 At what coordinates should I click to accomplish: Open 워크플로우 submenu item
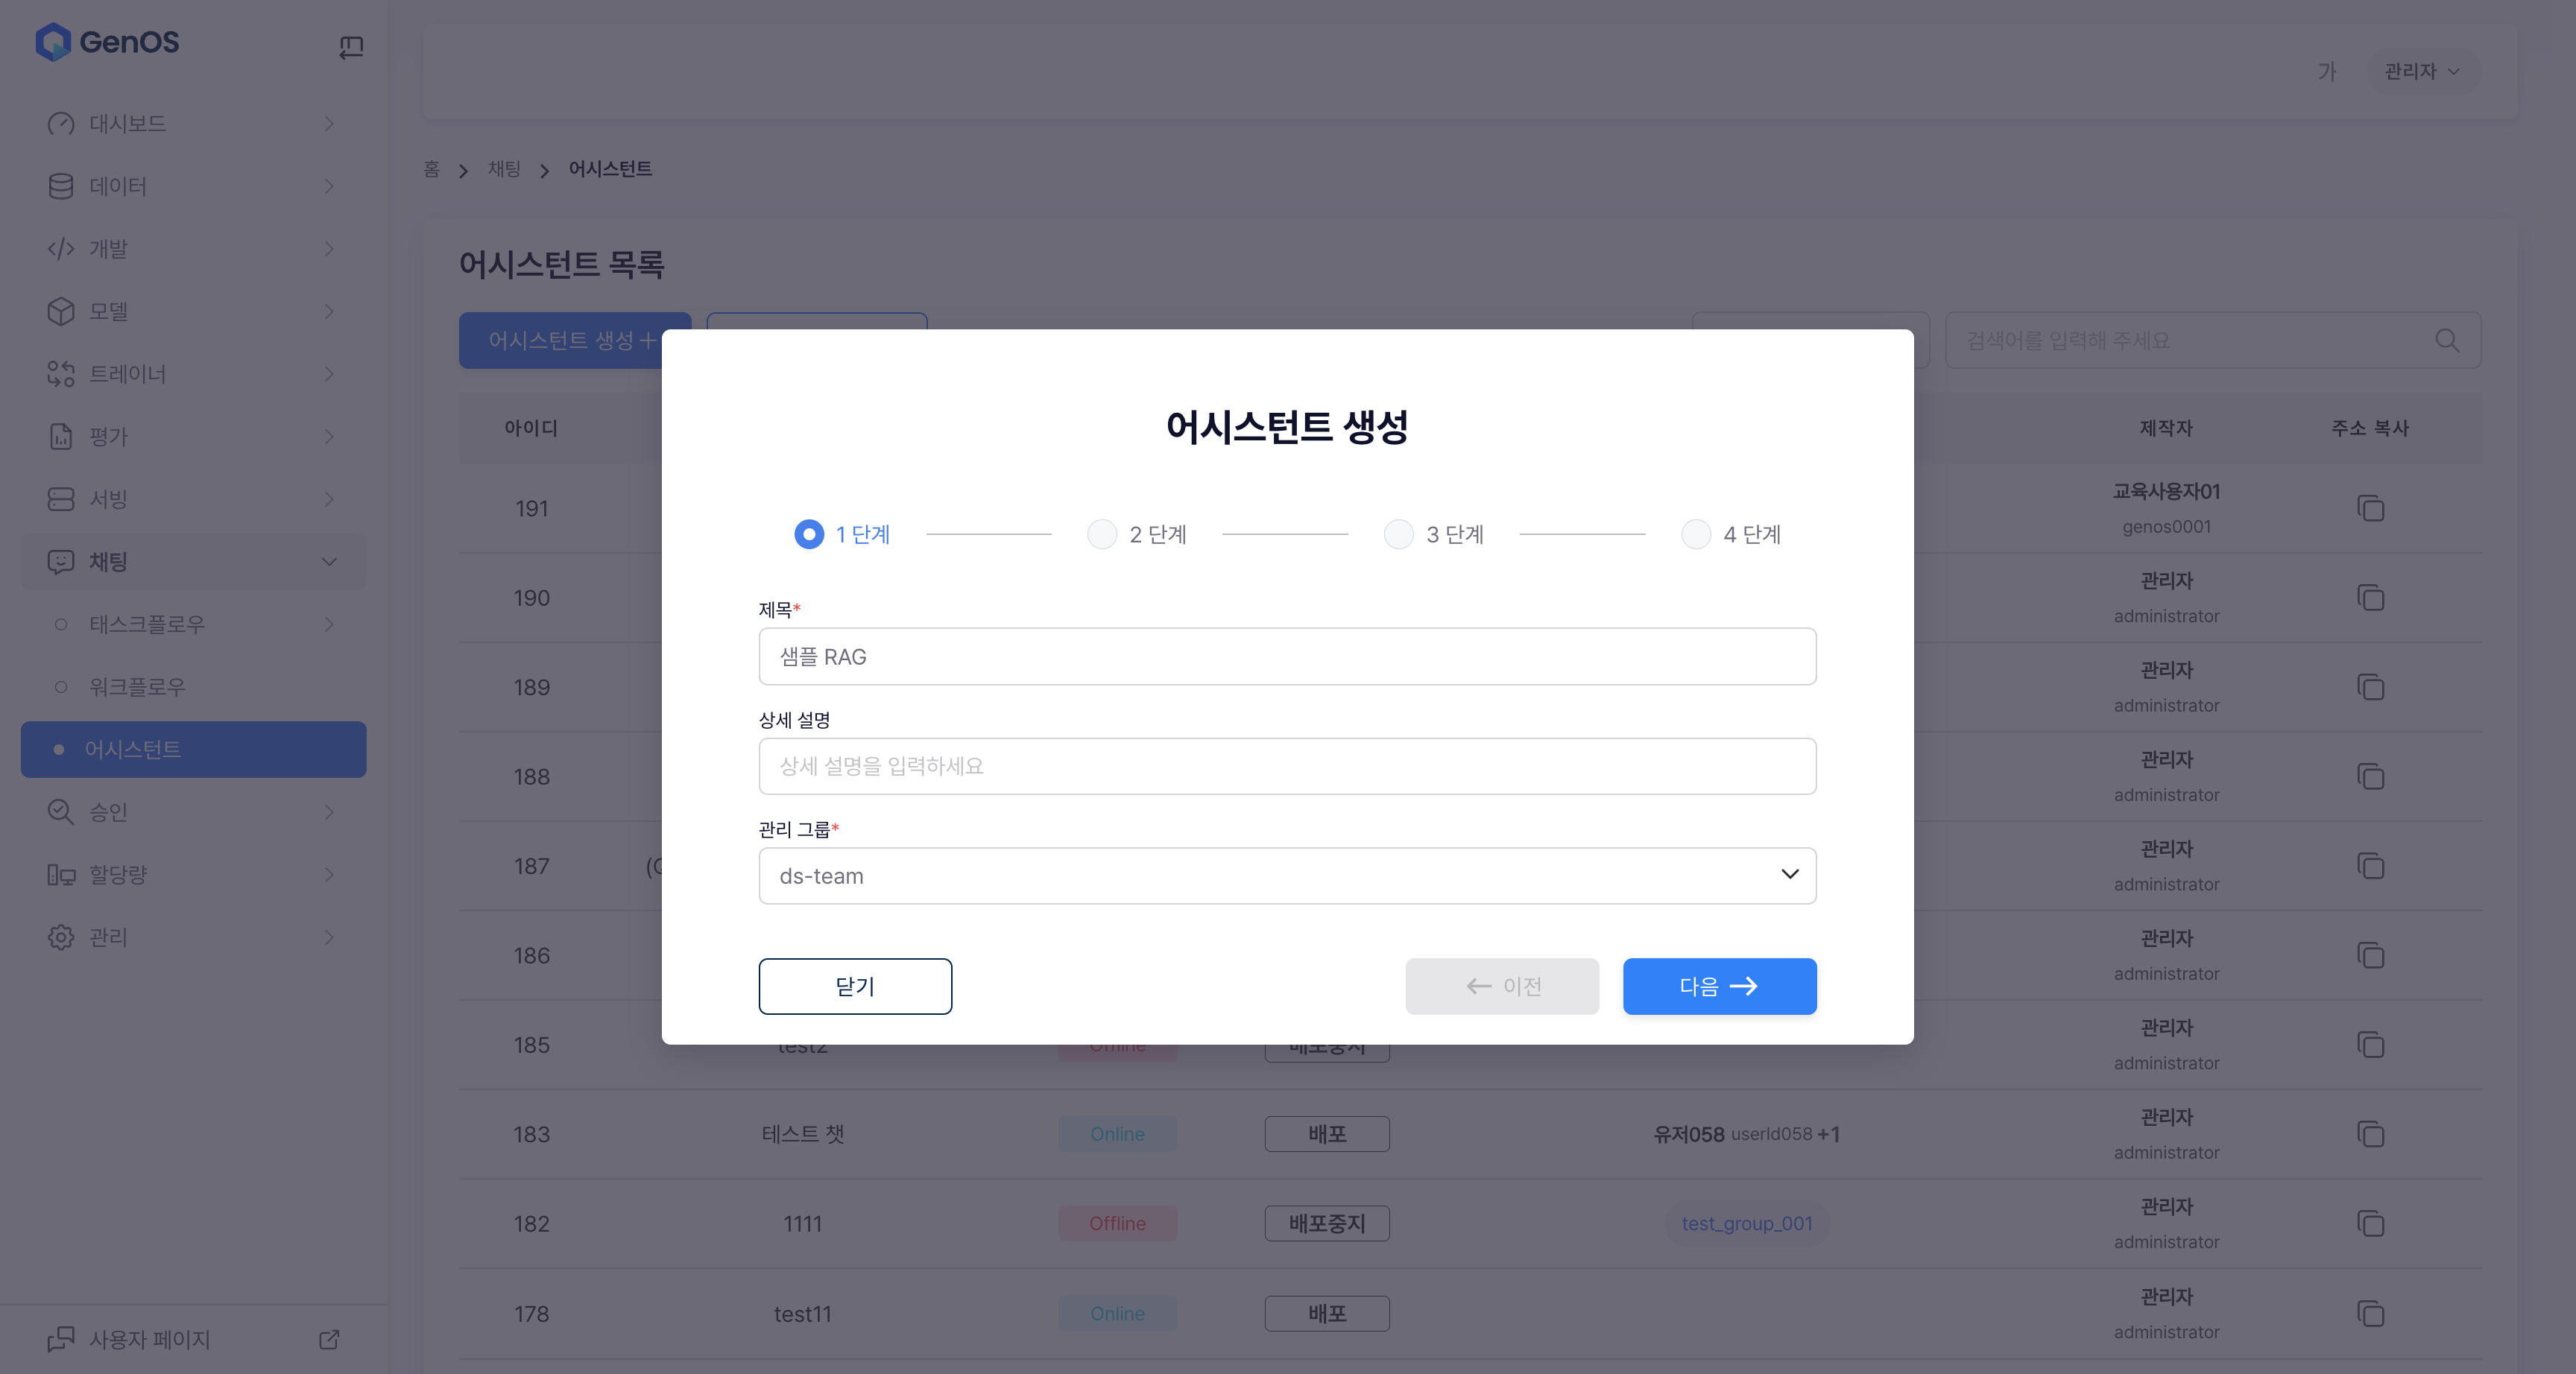point(137,687)
